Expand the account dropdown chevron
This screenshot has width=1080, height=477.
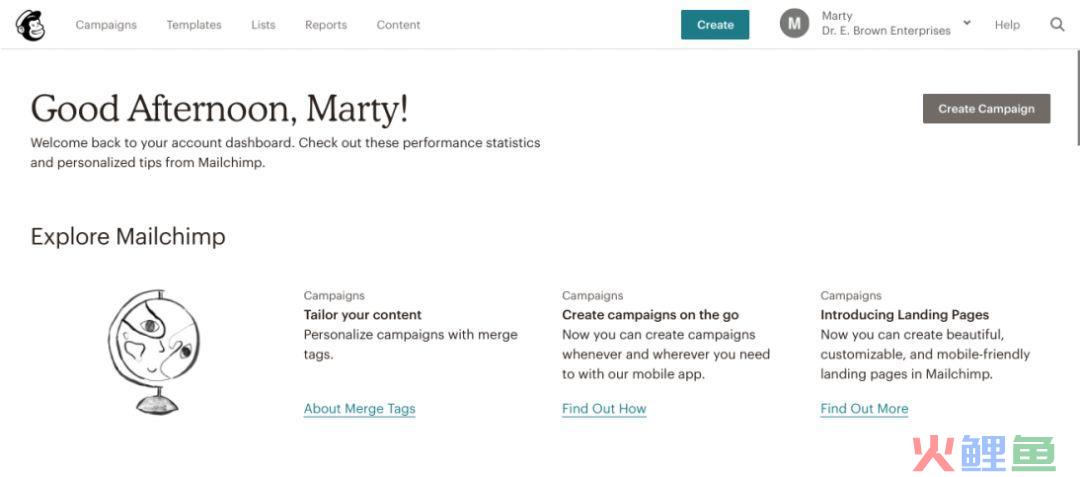click(x=967, y=23)
